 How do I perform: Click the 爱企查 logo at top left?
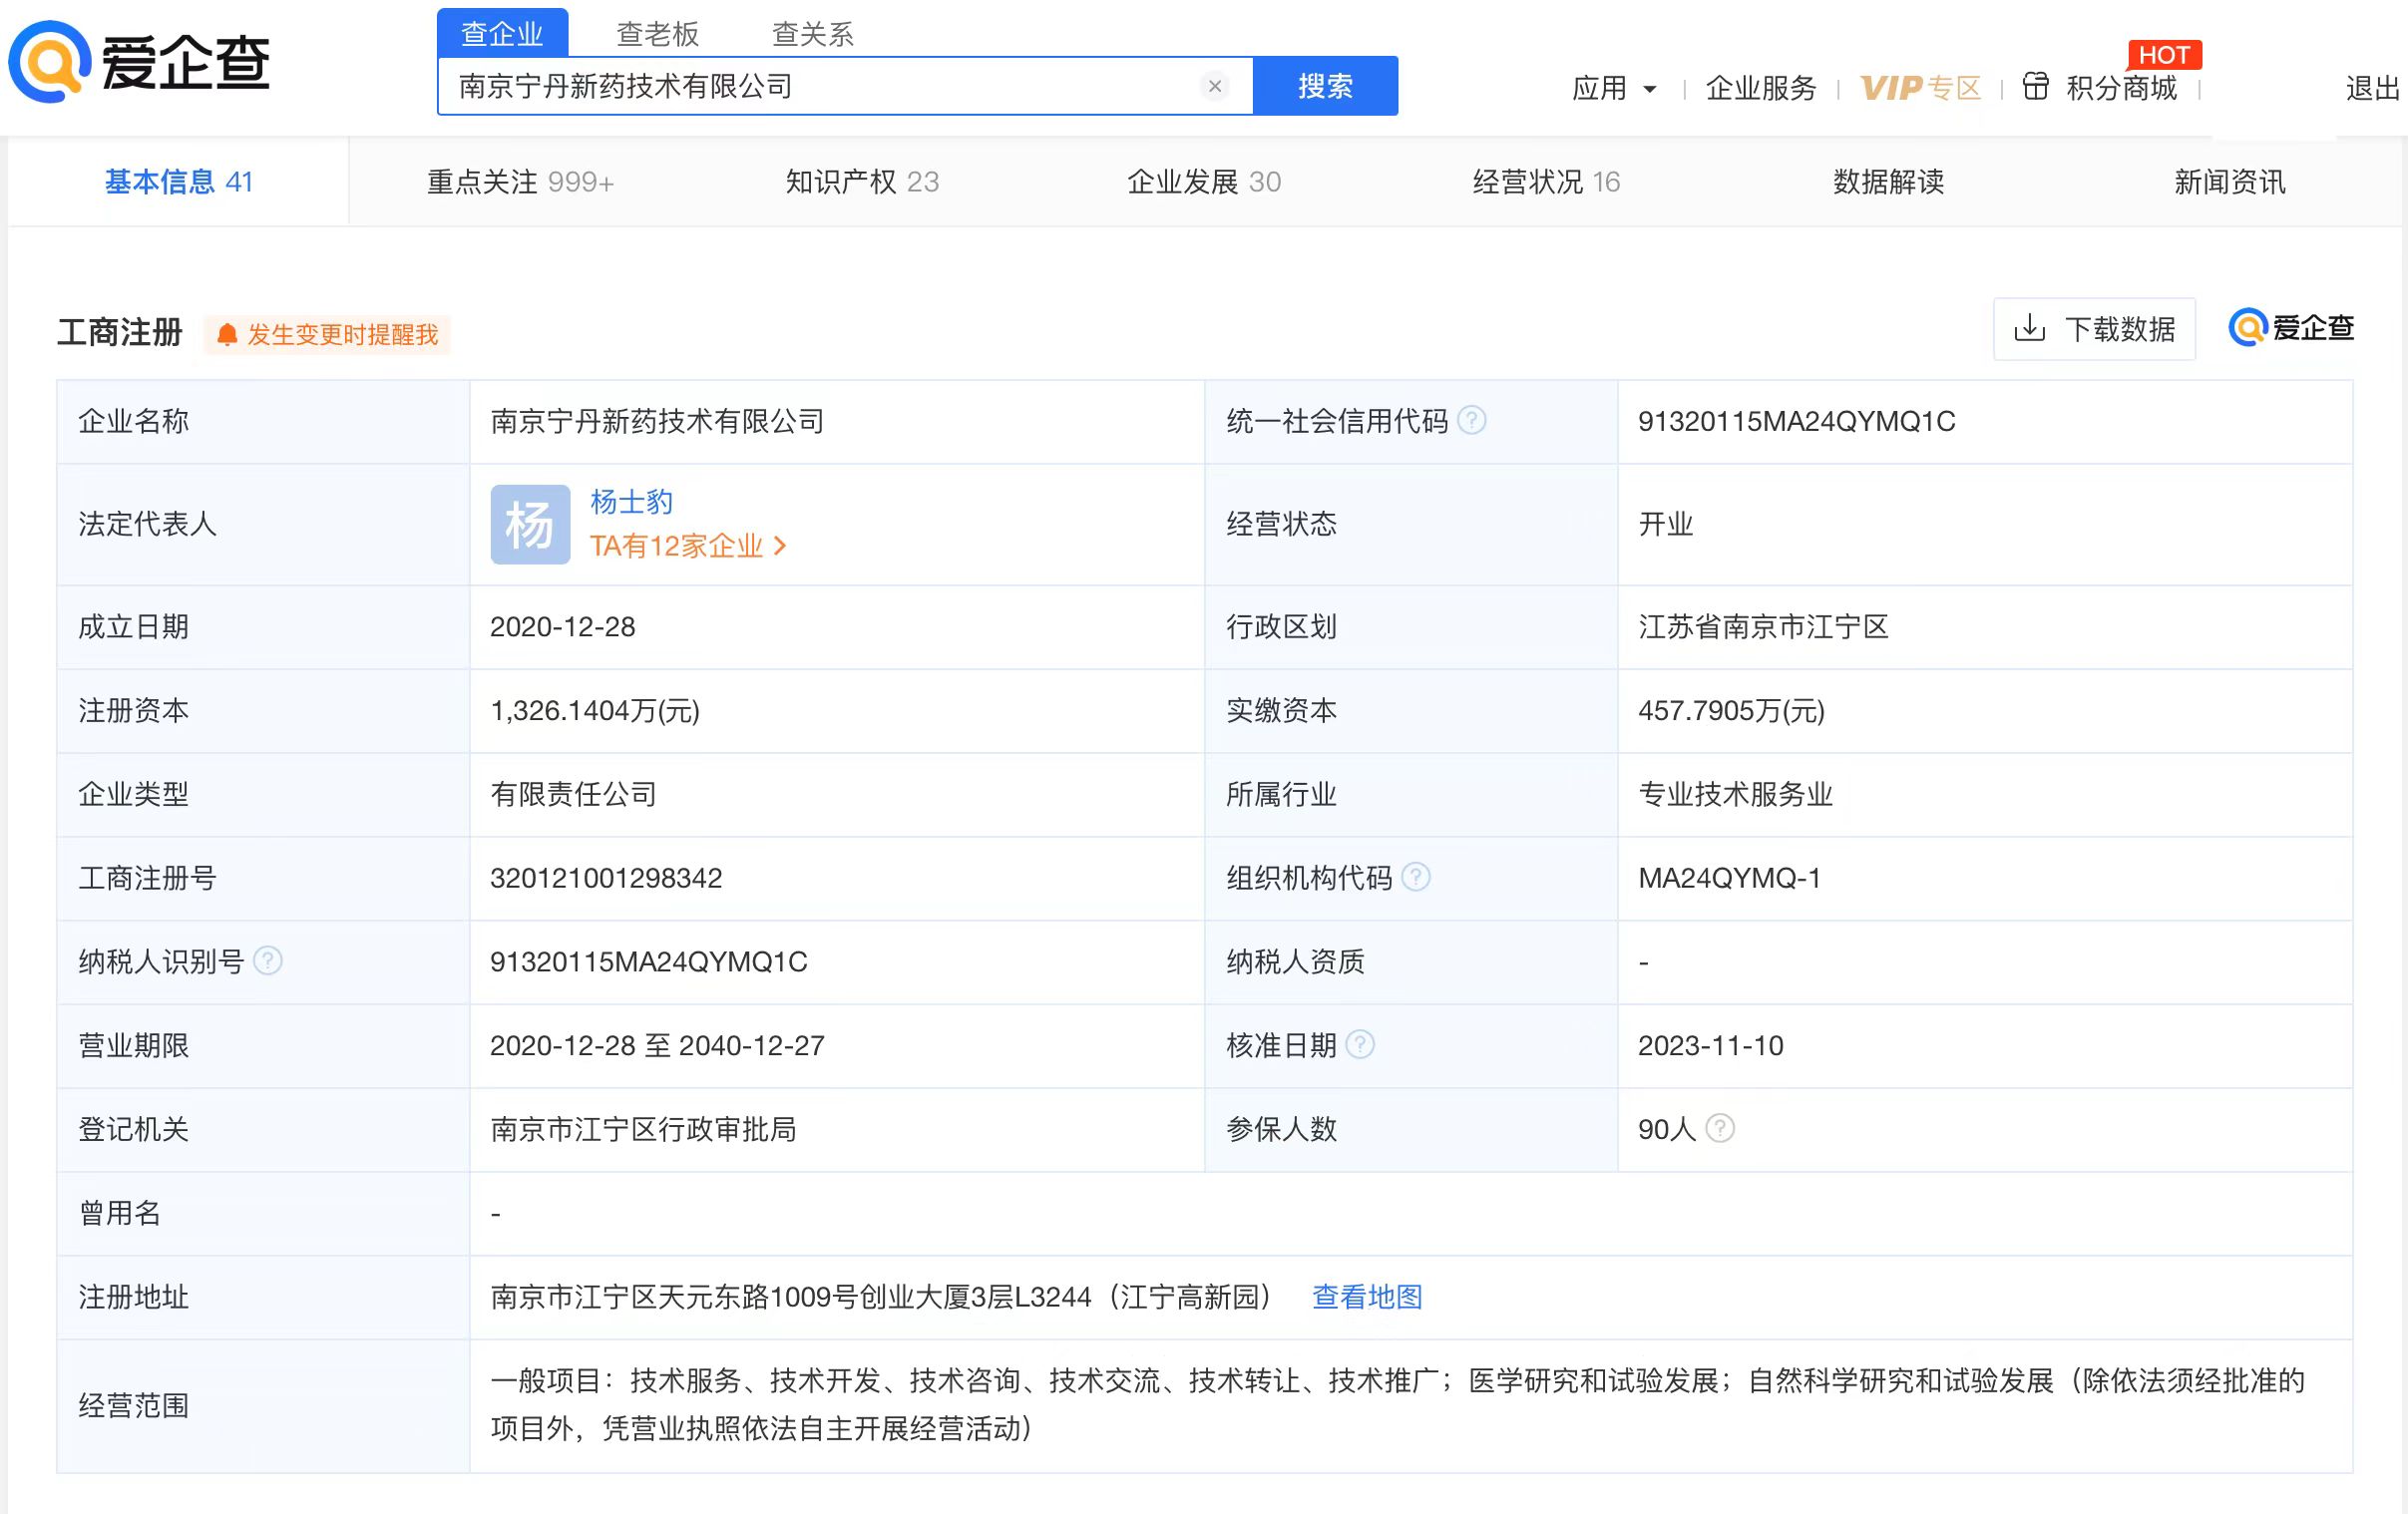tap(139, 62)
